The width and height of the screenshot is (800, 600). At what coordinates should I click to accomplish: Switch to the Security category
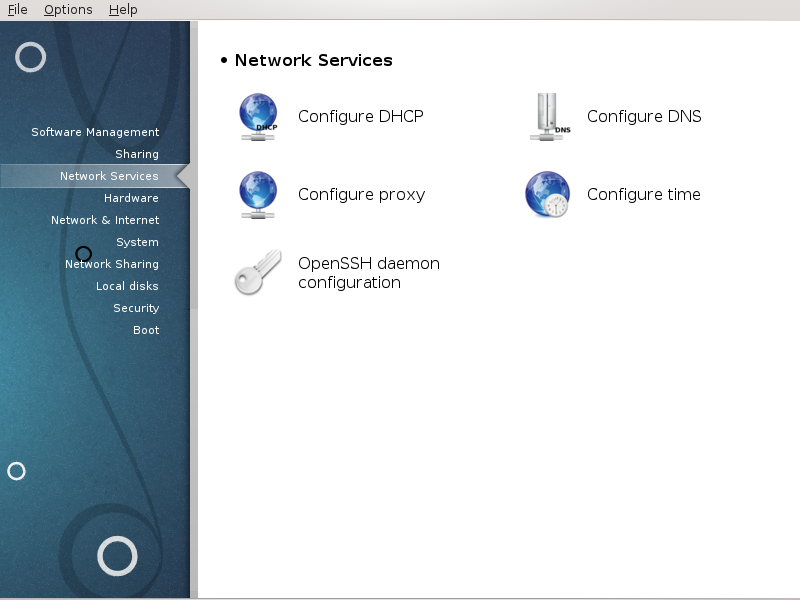[x=136, y=308]
